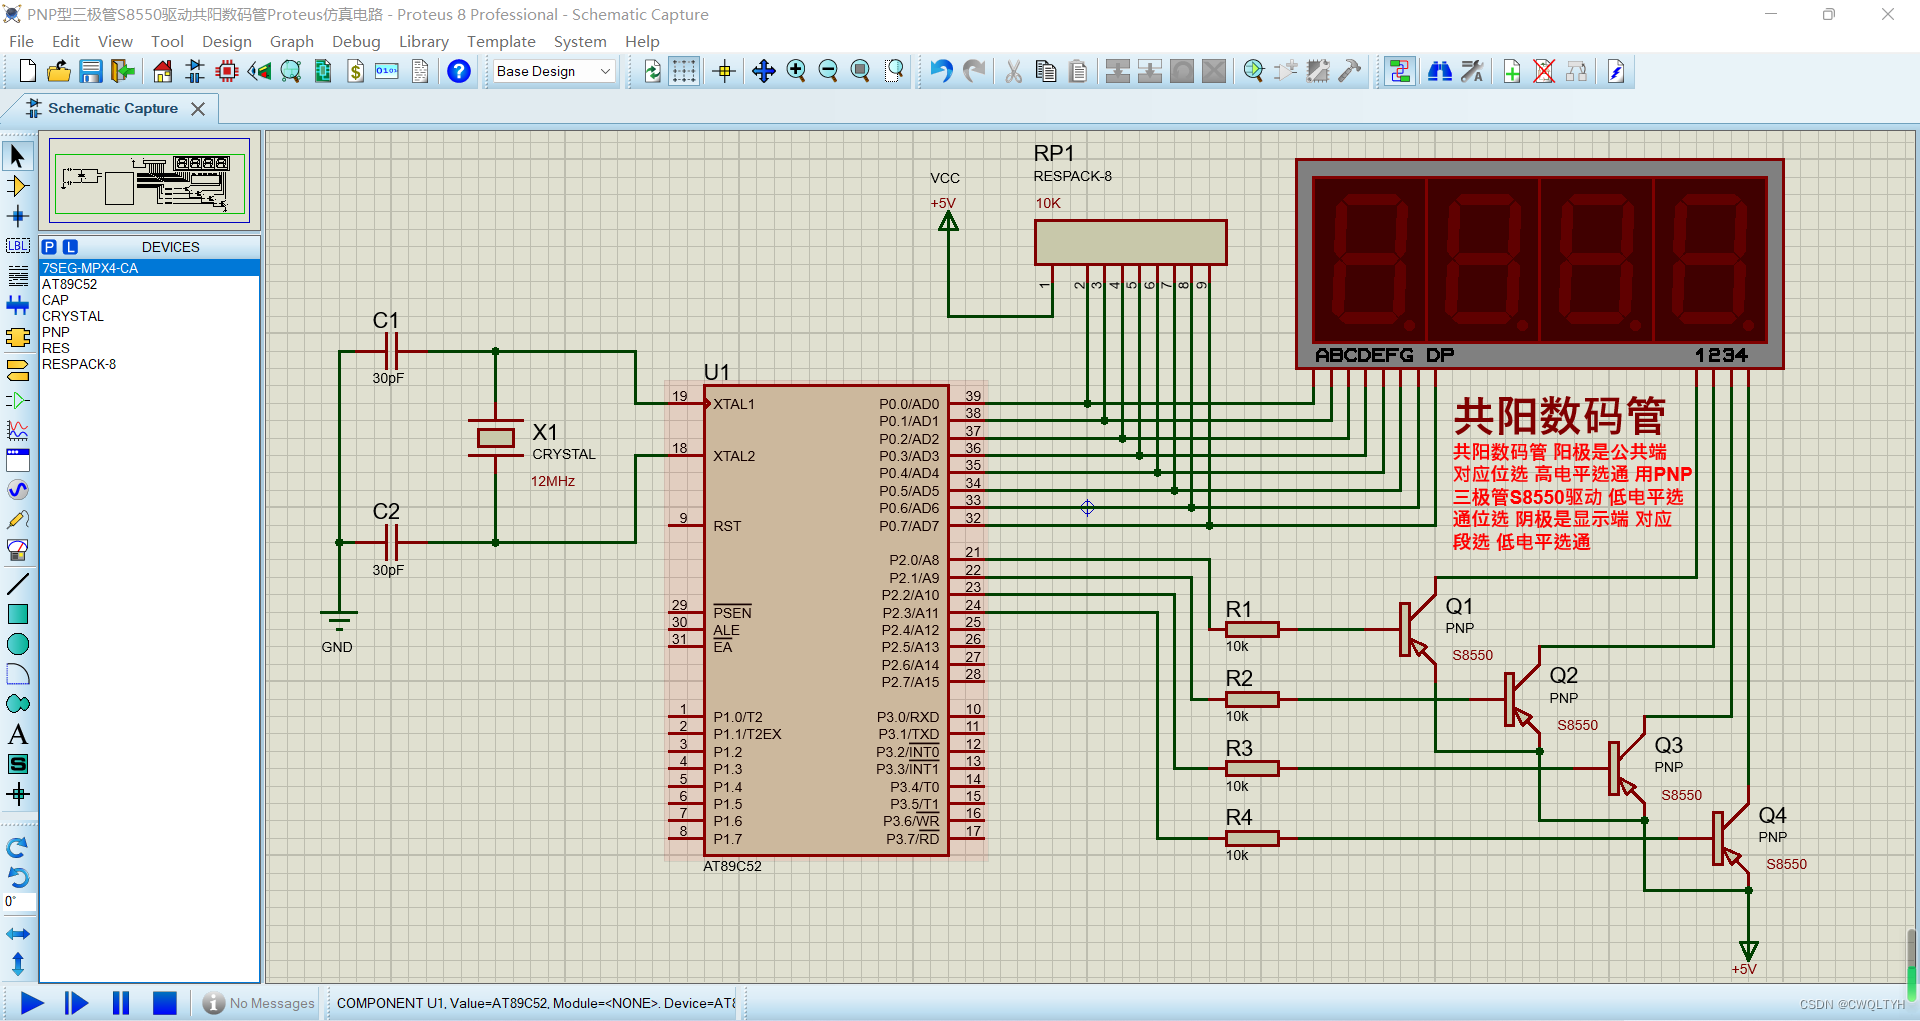
Task: Select Subcircuit mode tool
Action: click(17, 338)
